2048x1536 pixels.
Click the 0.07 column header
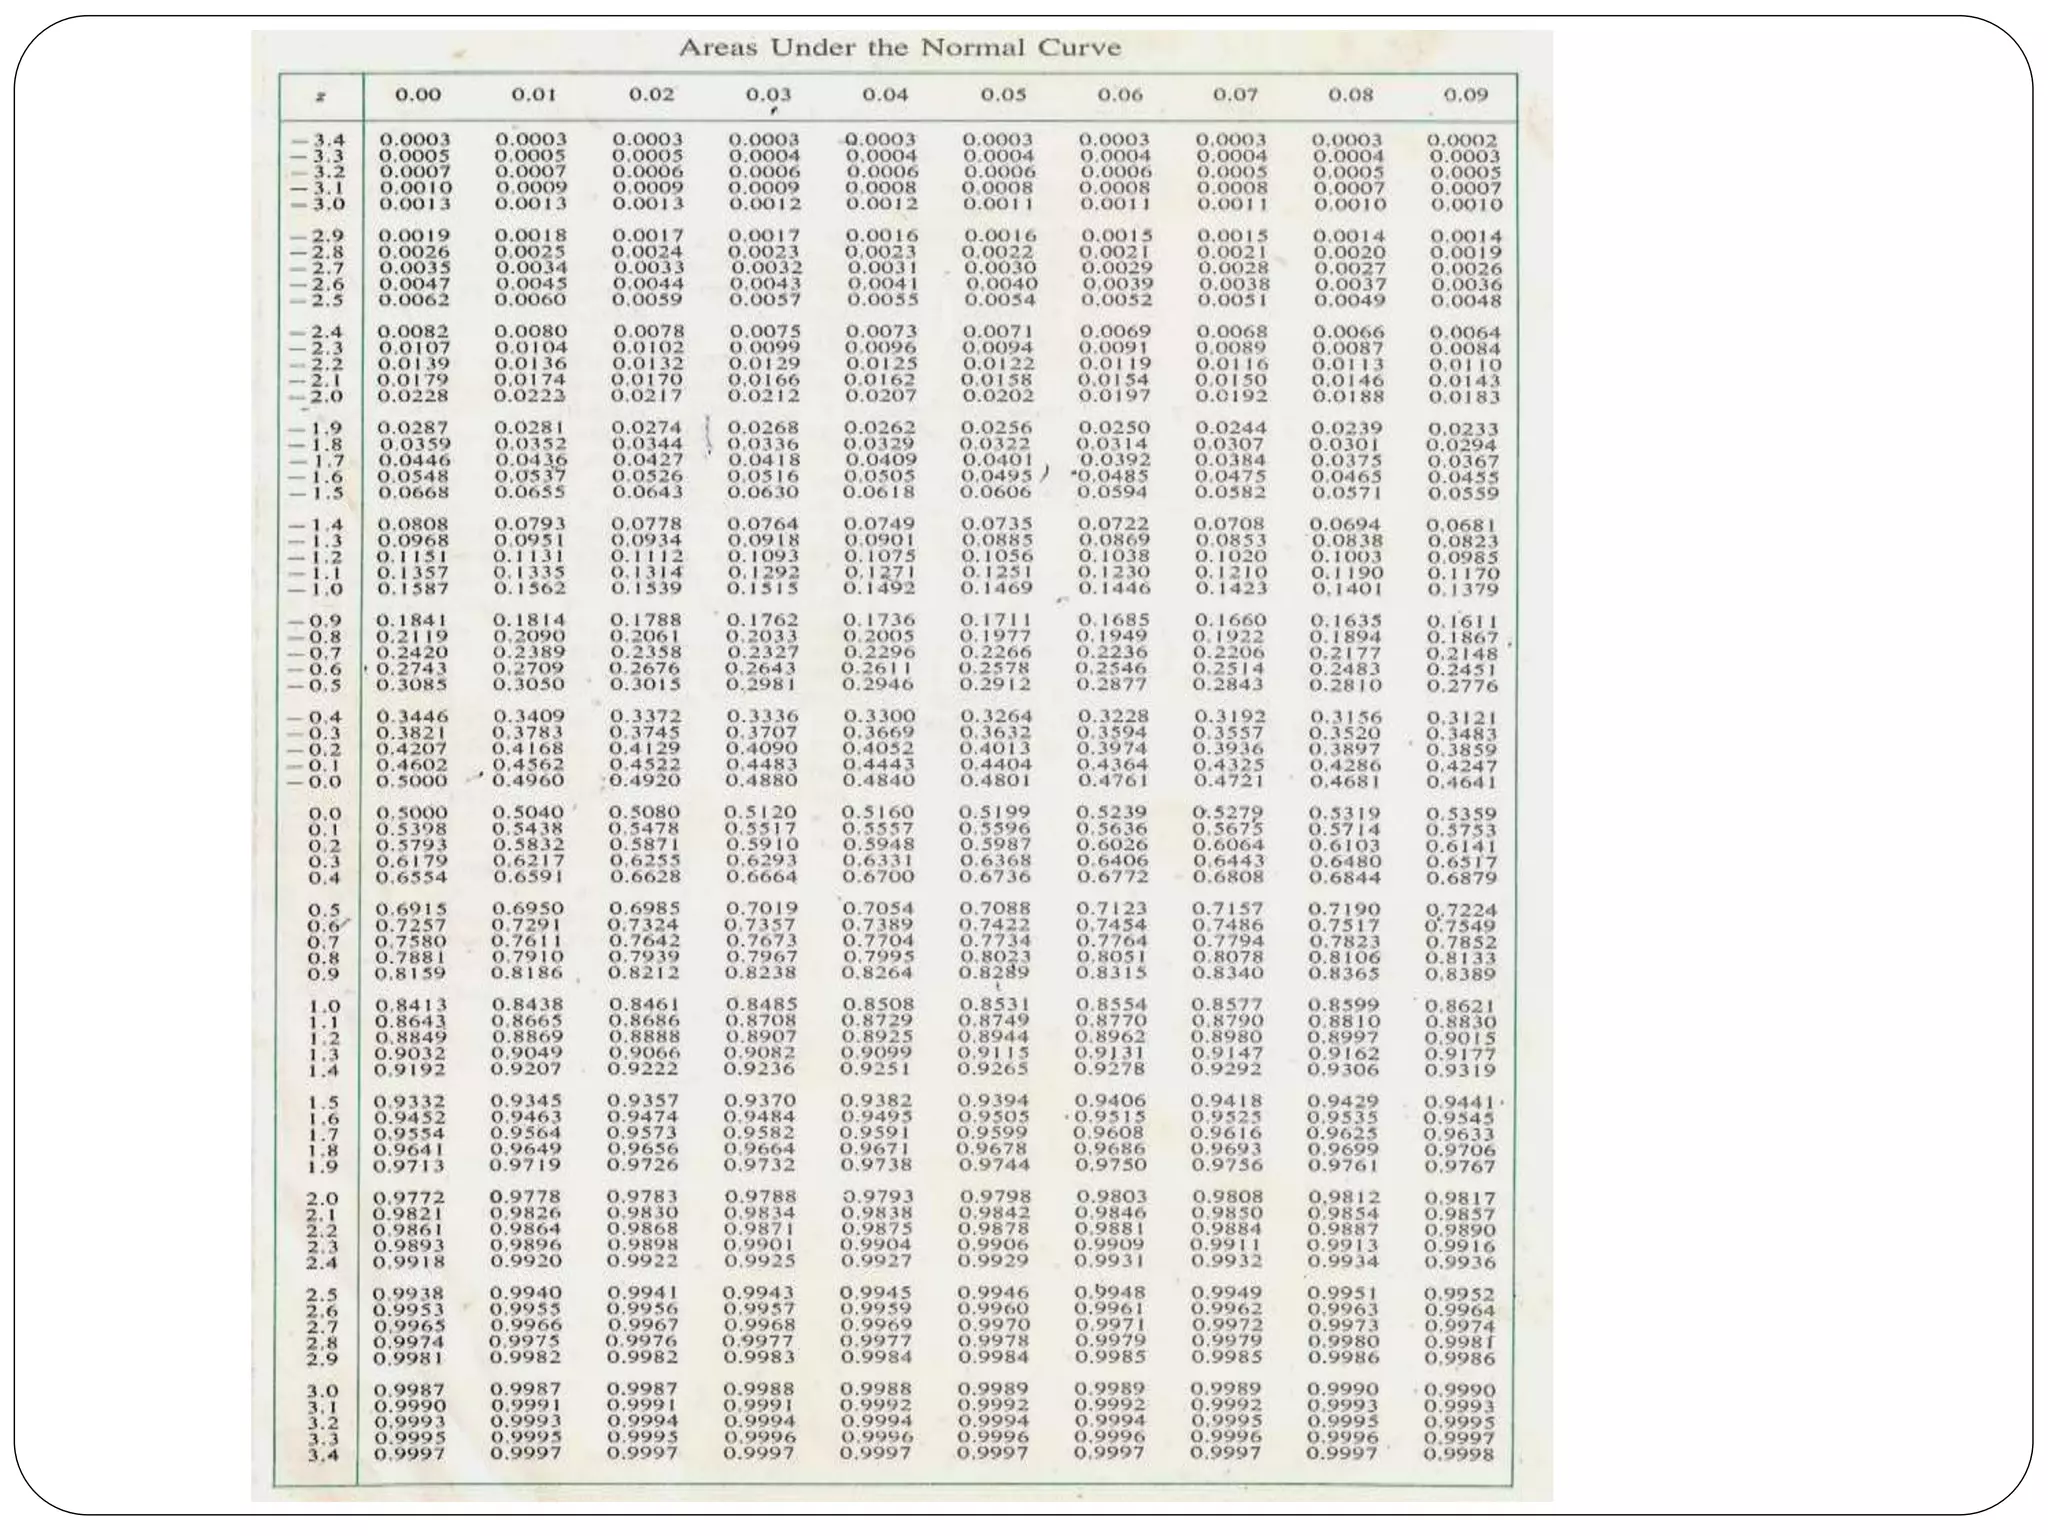tap(1235, 95)
